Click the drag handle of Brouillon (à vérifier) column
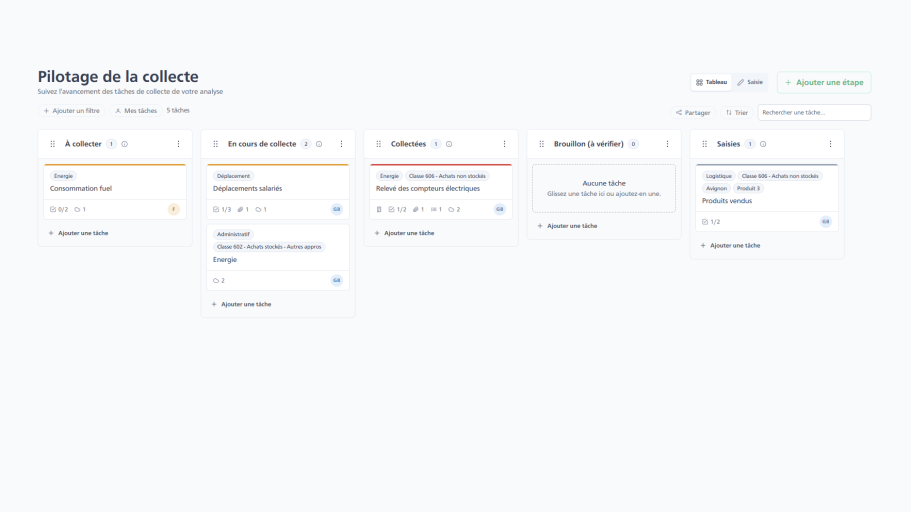The image size is (911, 512). pyautogui.click(x=541, y=144)
